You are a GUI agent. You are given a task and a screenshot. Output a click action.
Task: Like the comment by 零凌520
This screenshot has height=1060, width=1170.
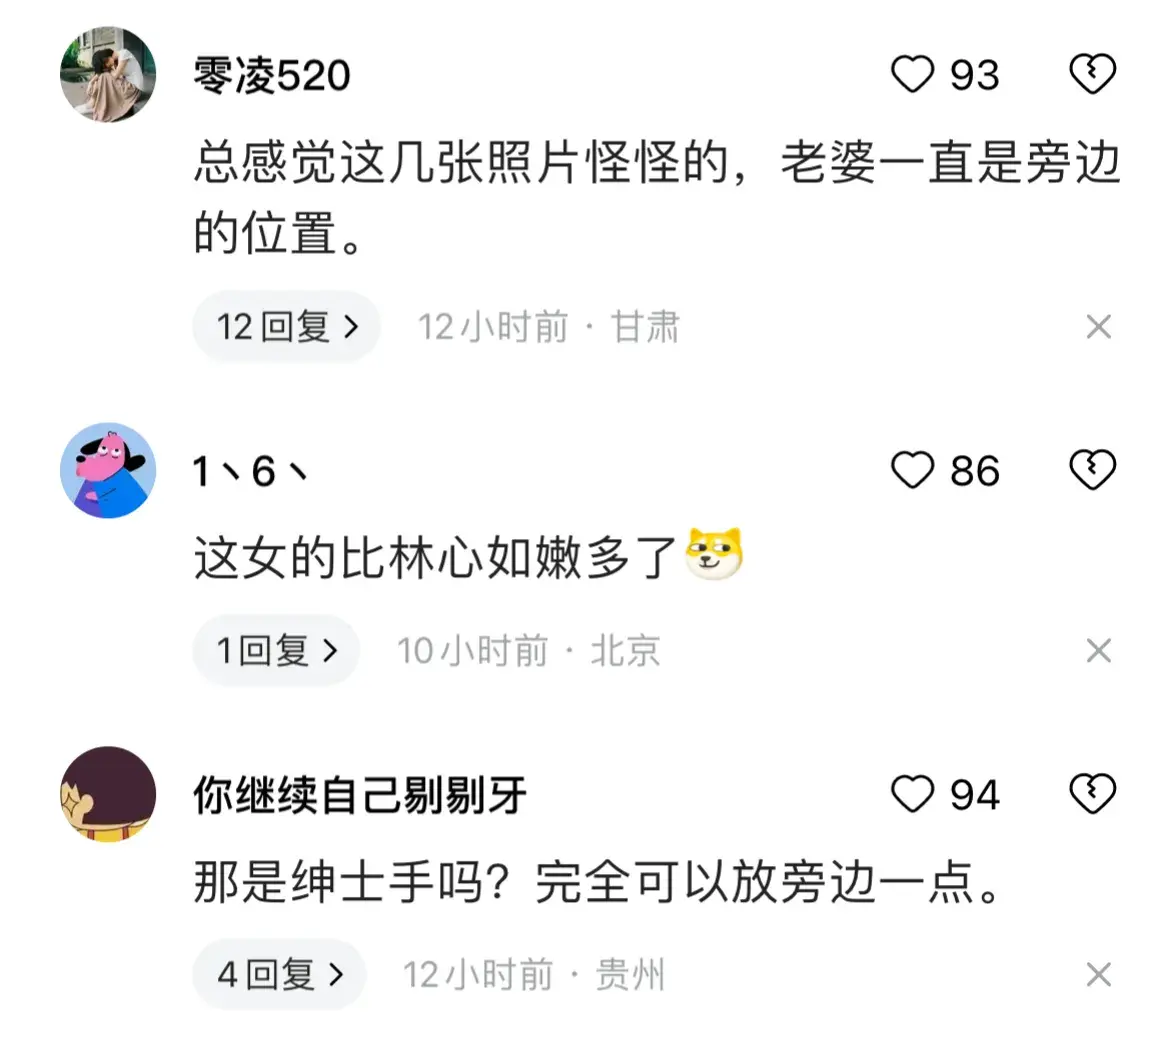(x=913, y=75)
